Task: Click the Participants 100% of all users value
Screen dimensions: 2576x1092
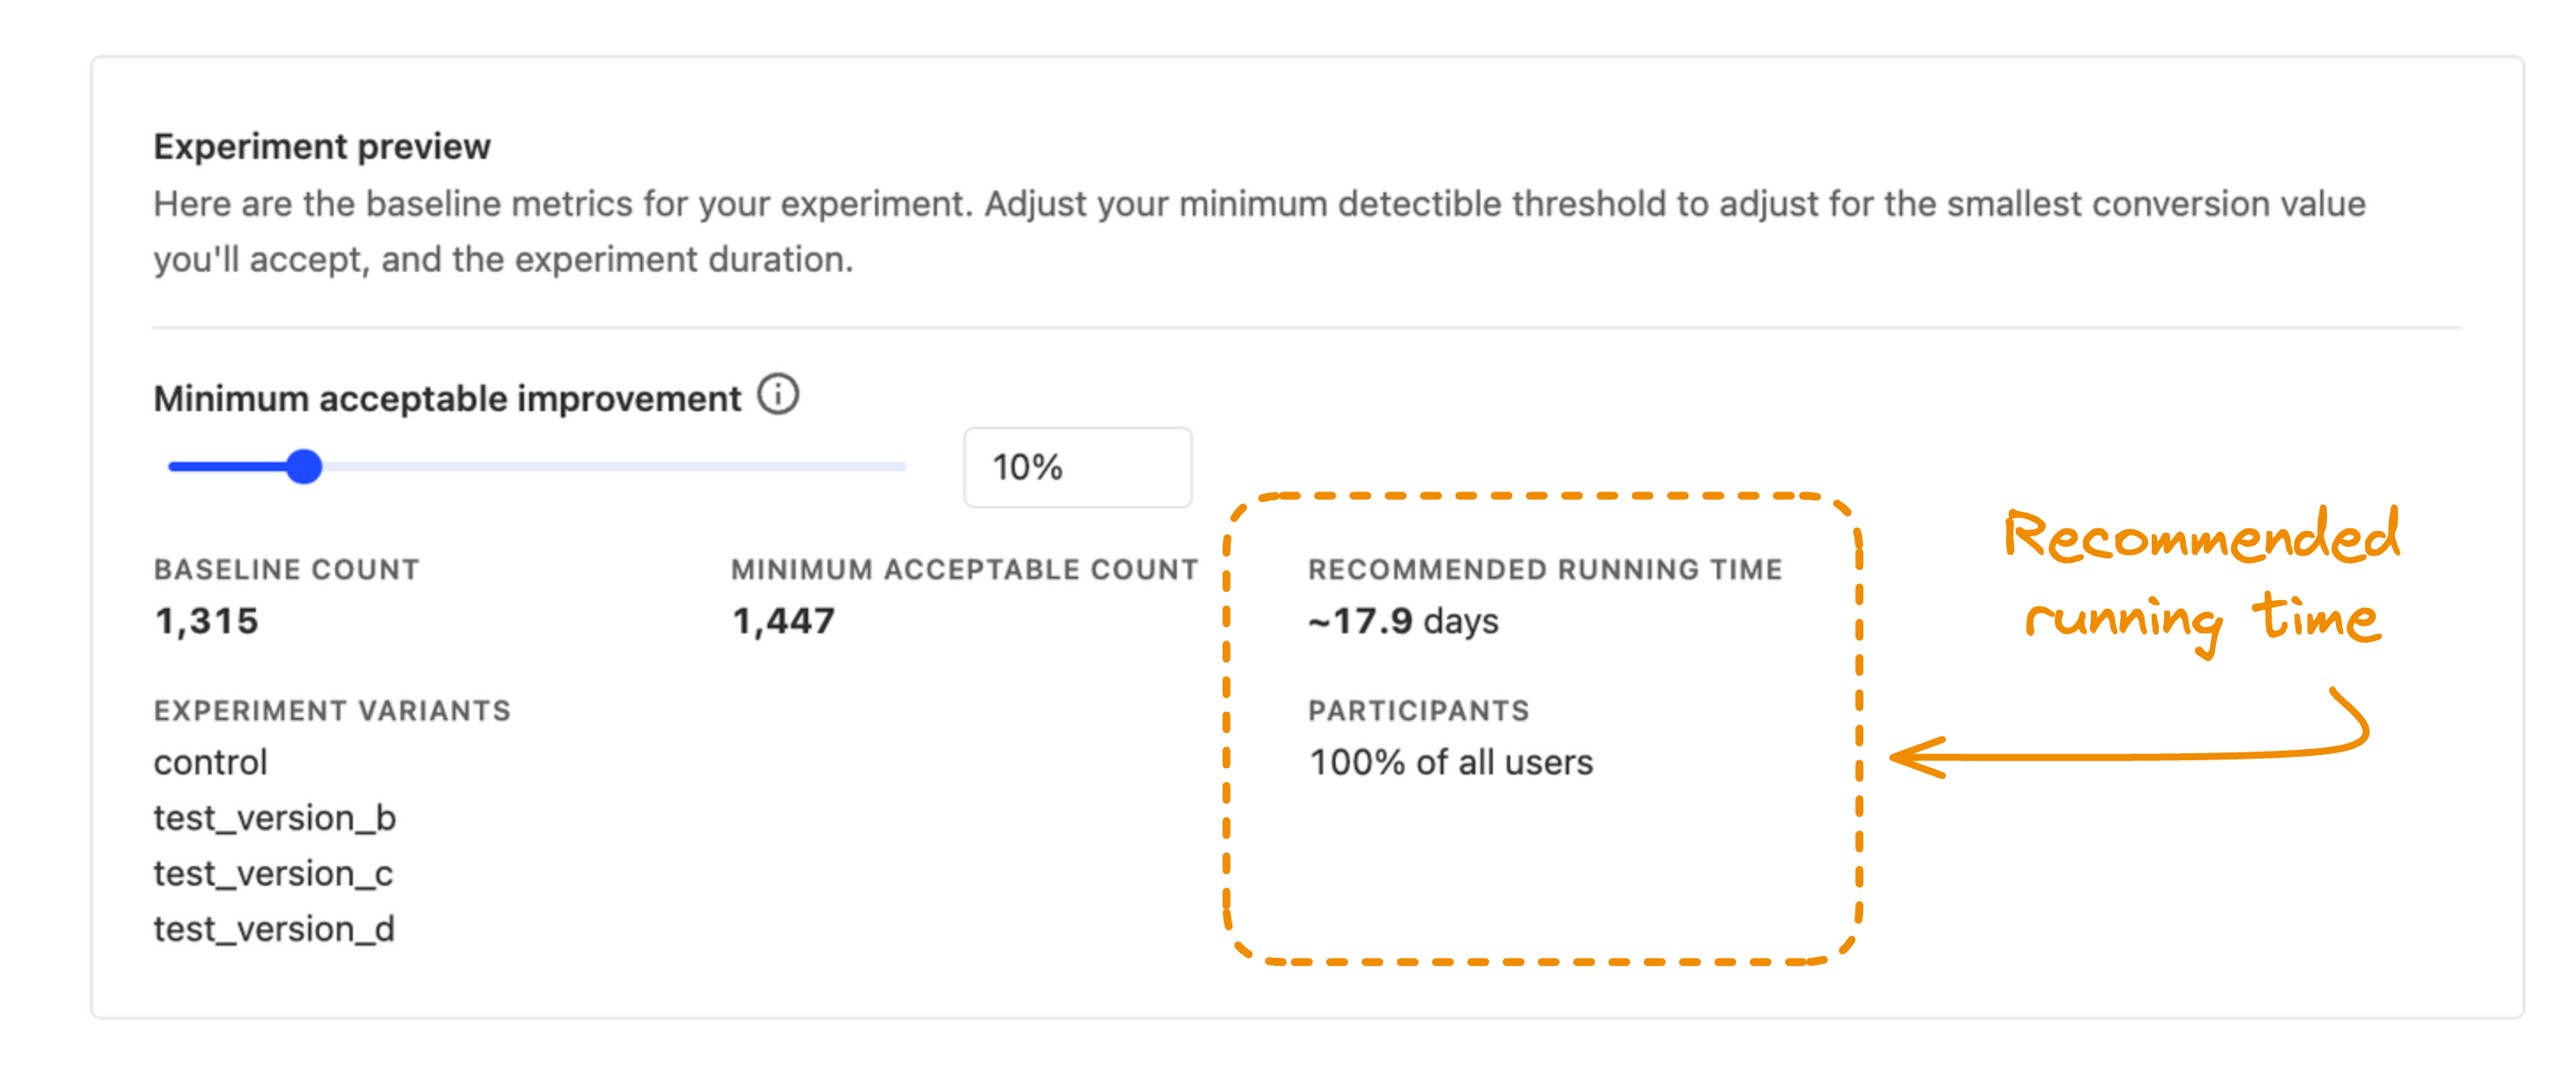Action: point(1452,761)
